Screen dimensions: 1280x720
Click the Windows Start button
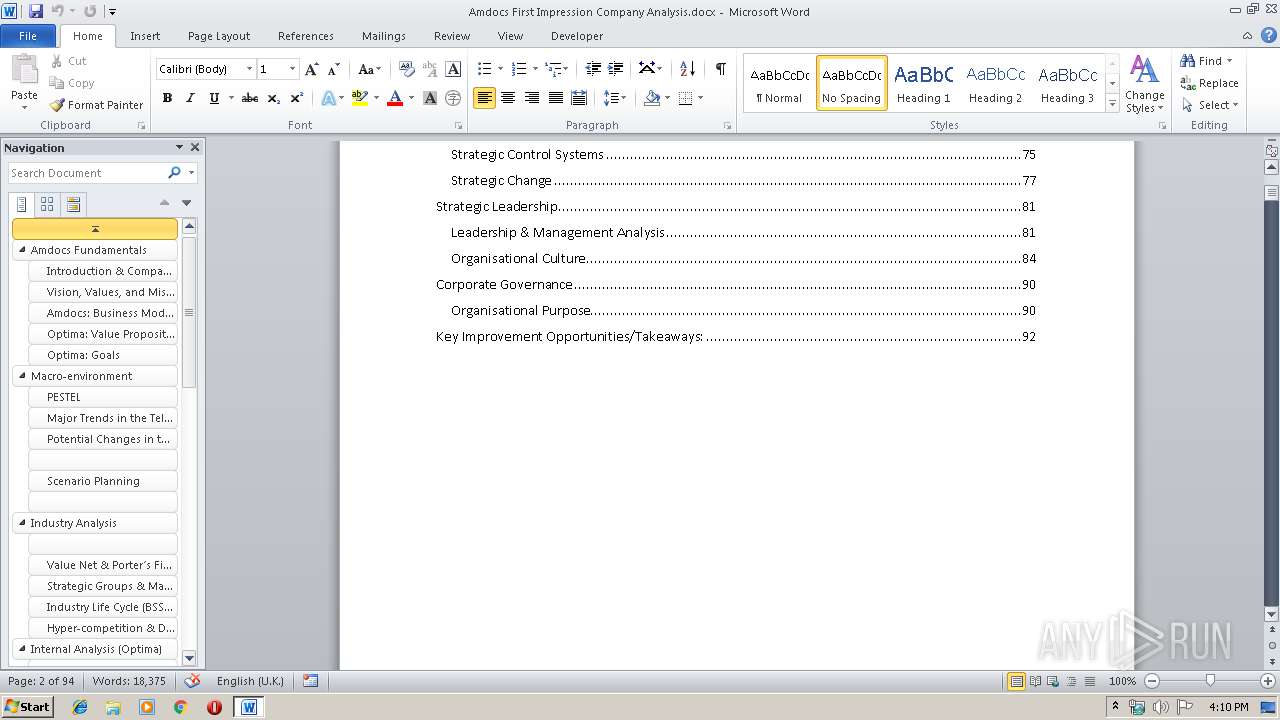tap(27, 706)
